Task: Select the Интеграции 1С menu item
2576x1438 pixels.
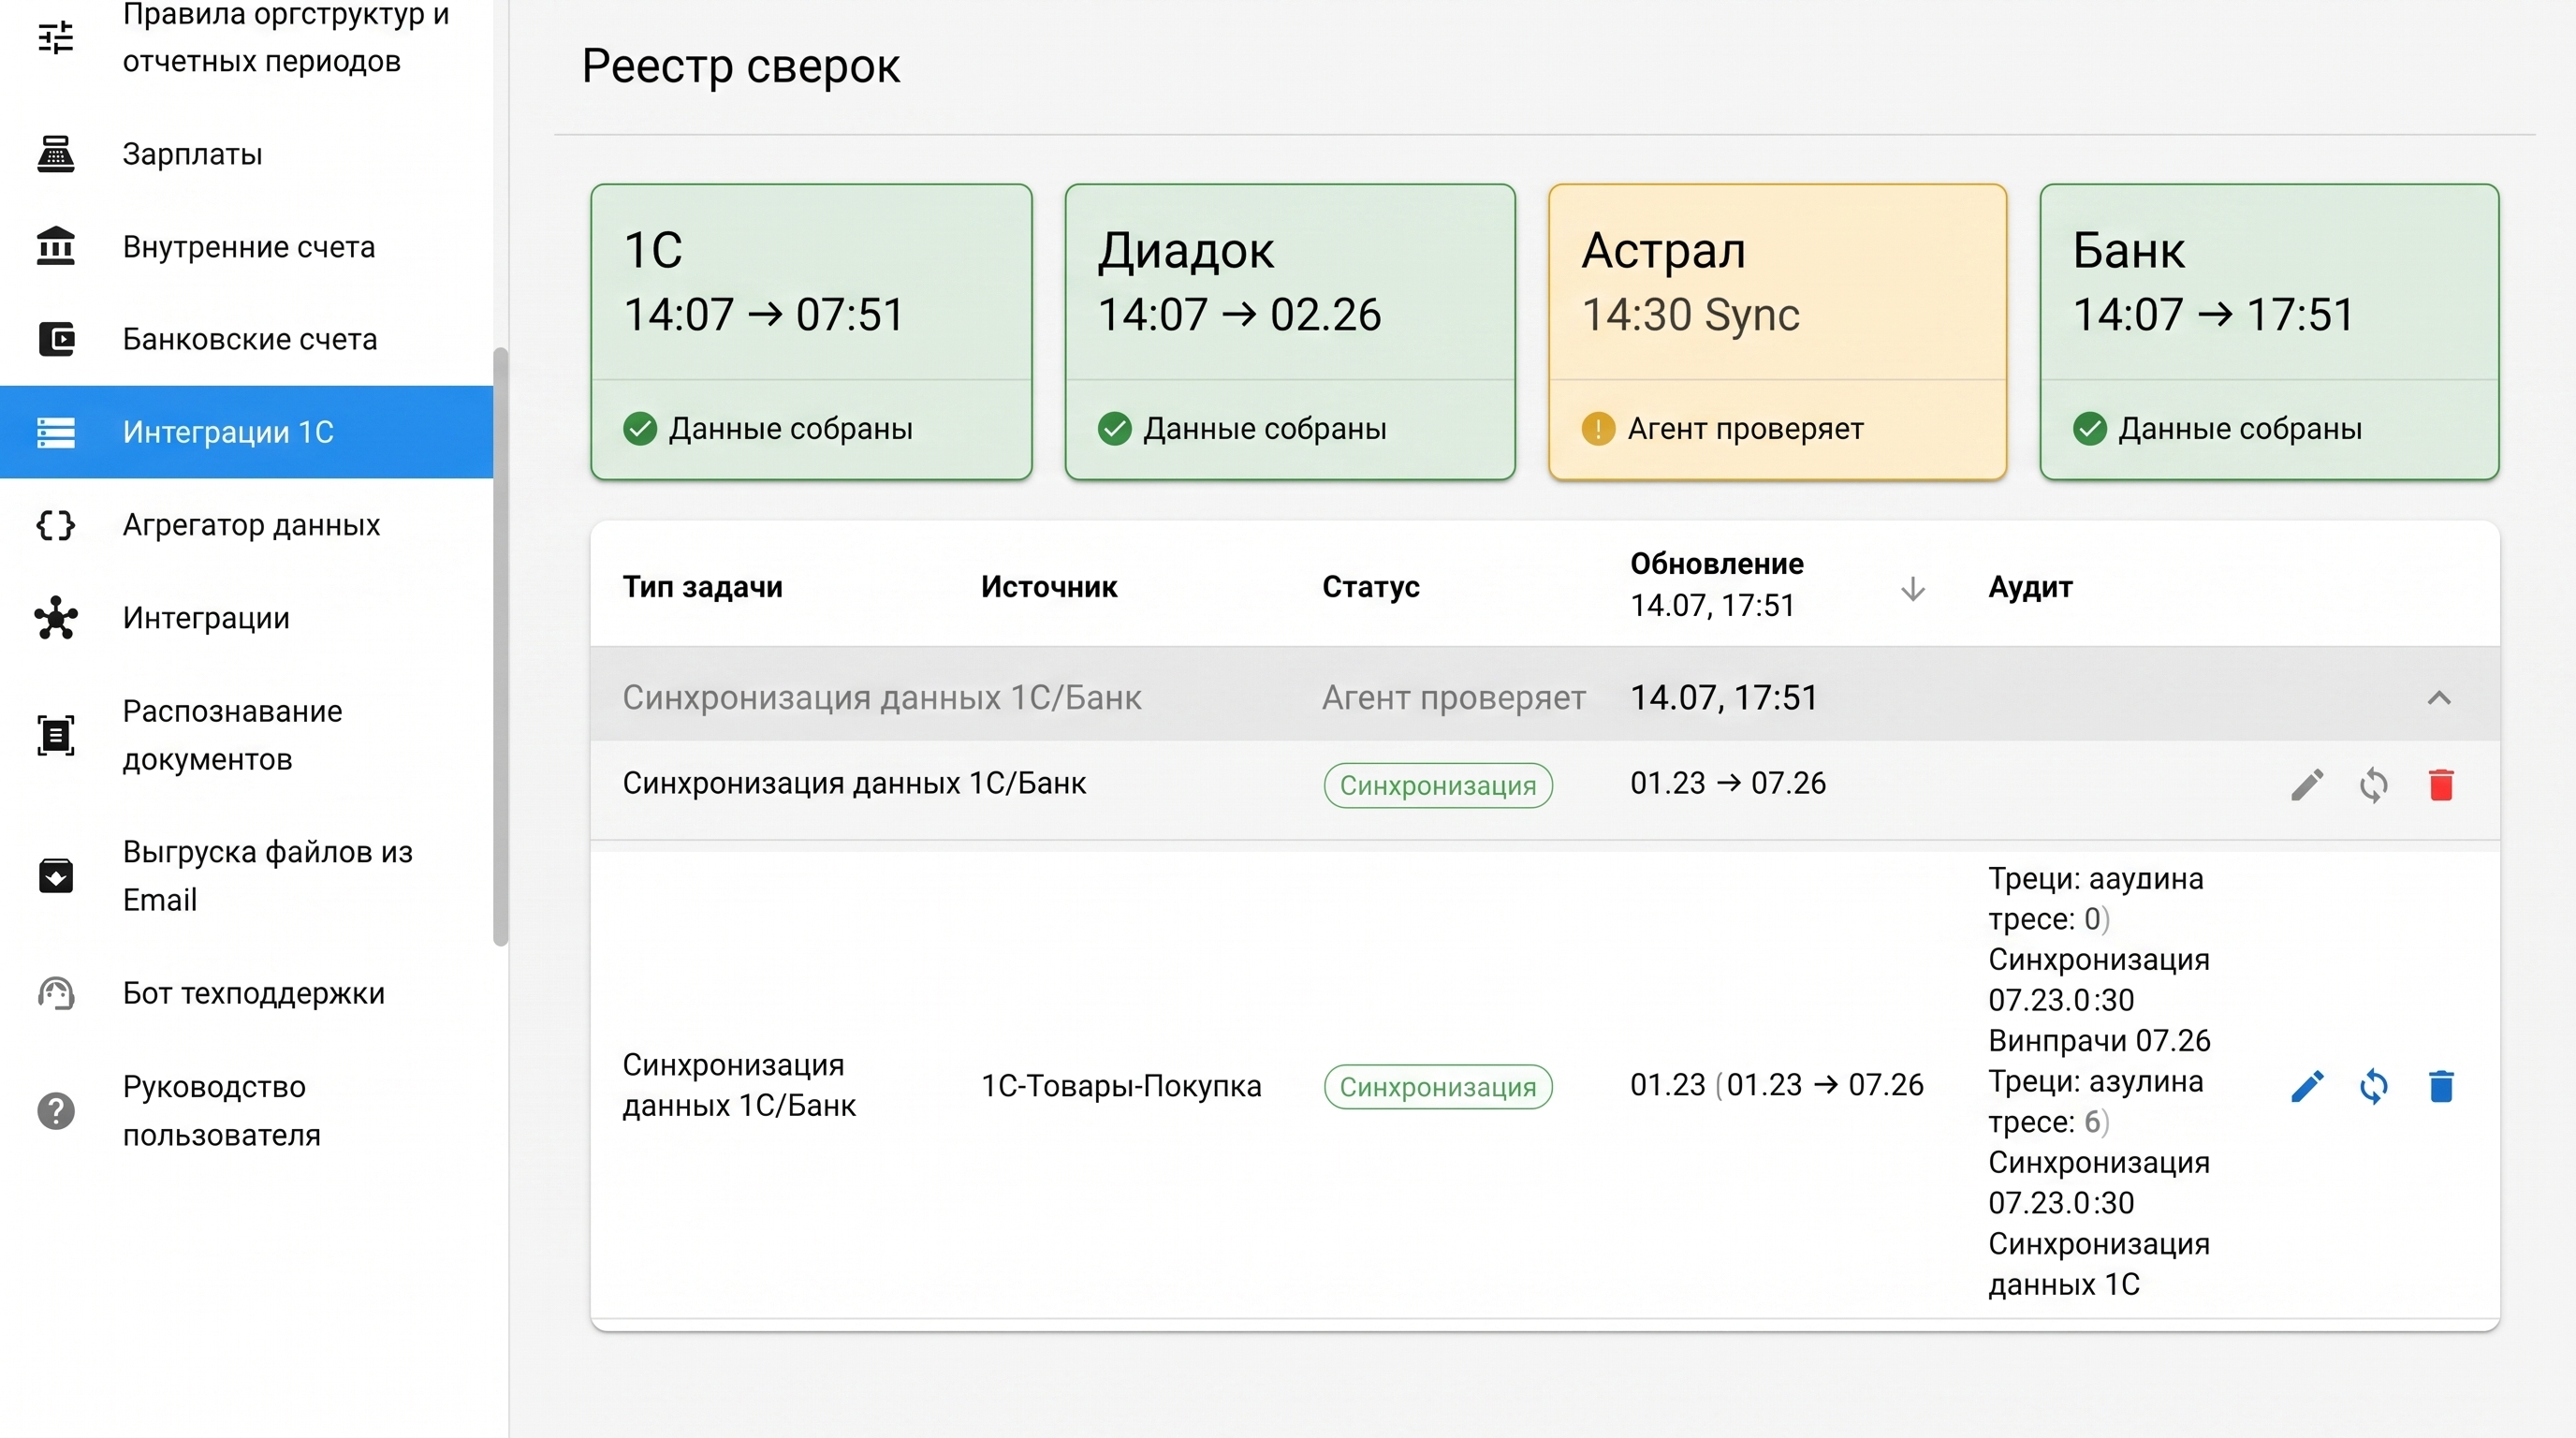Action: 247,432
